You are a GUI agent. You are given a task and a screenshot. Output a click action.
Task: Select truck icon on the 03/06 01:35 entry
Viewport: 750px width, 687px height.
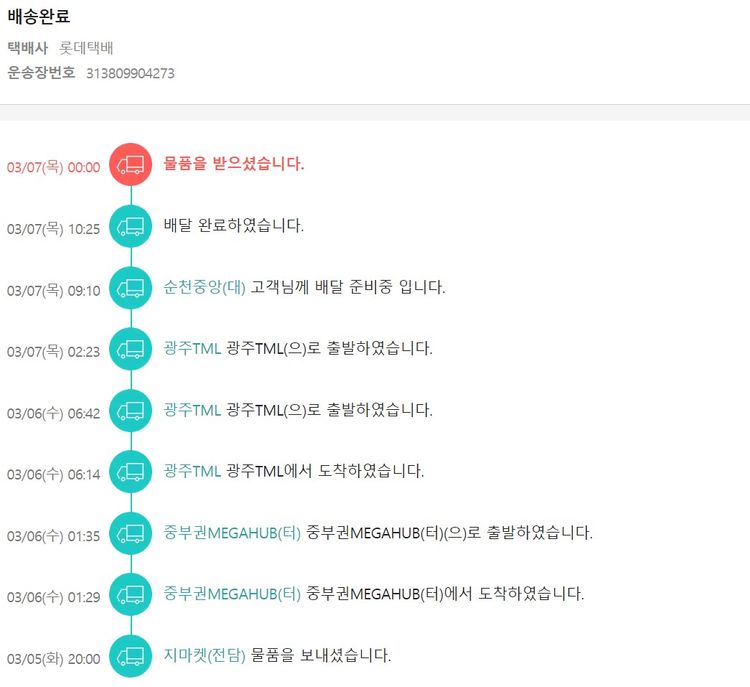(130, 534)
